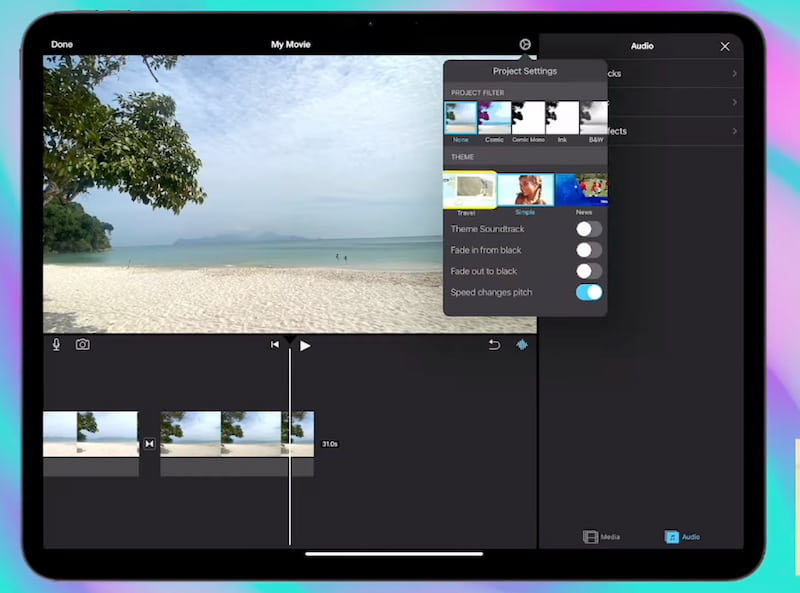Skip to beginning of movie

[274, 345]
